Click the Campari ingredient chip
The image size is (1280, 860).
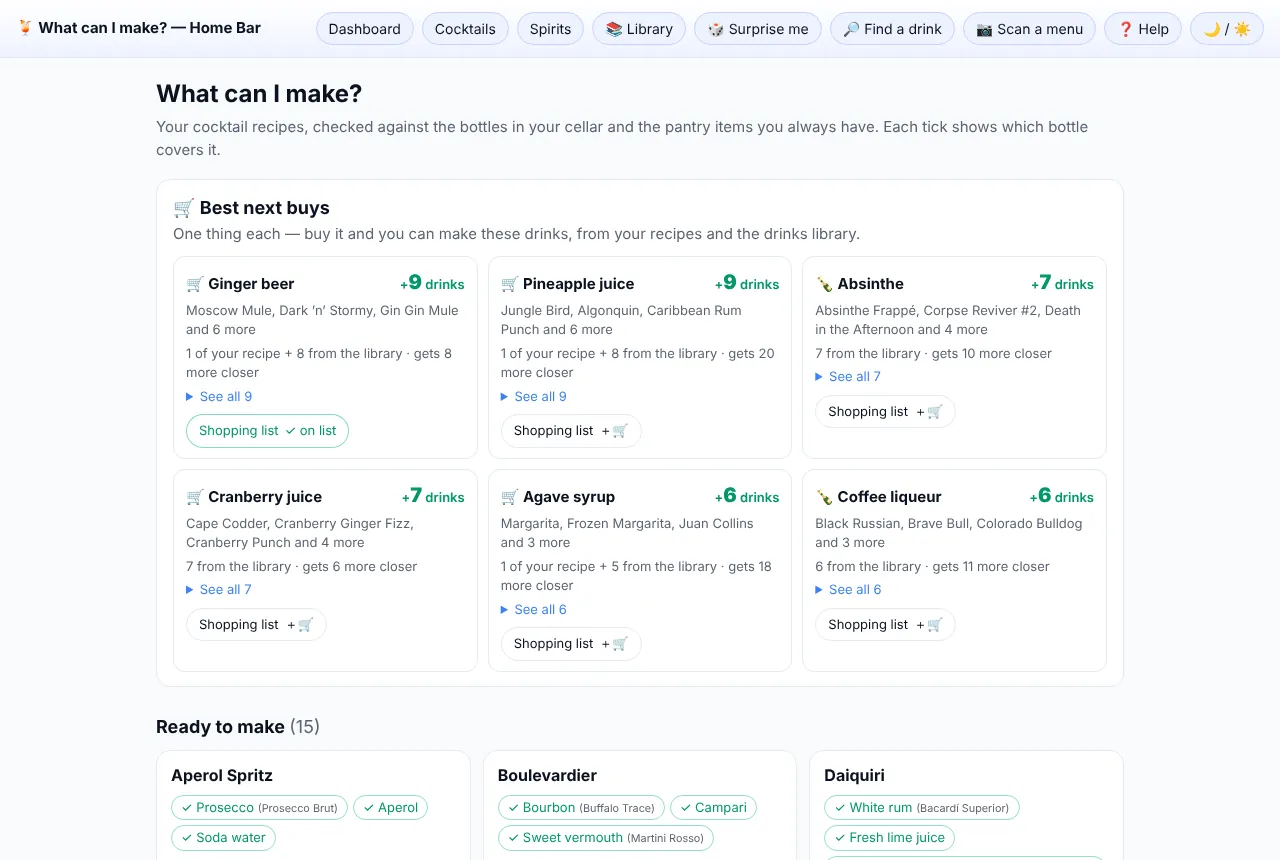[713, 808]
